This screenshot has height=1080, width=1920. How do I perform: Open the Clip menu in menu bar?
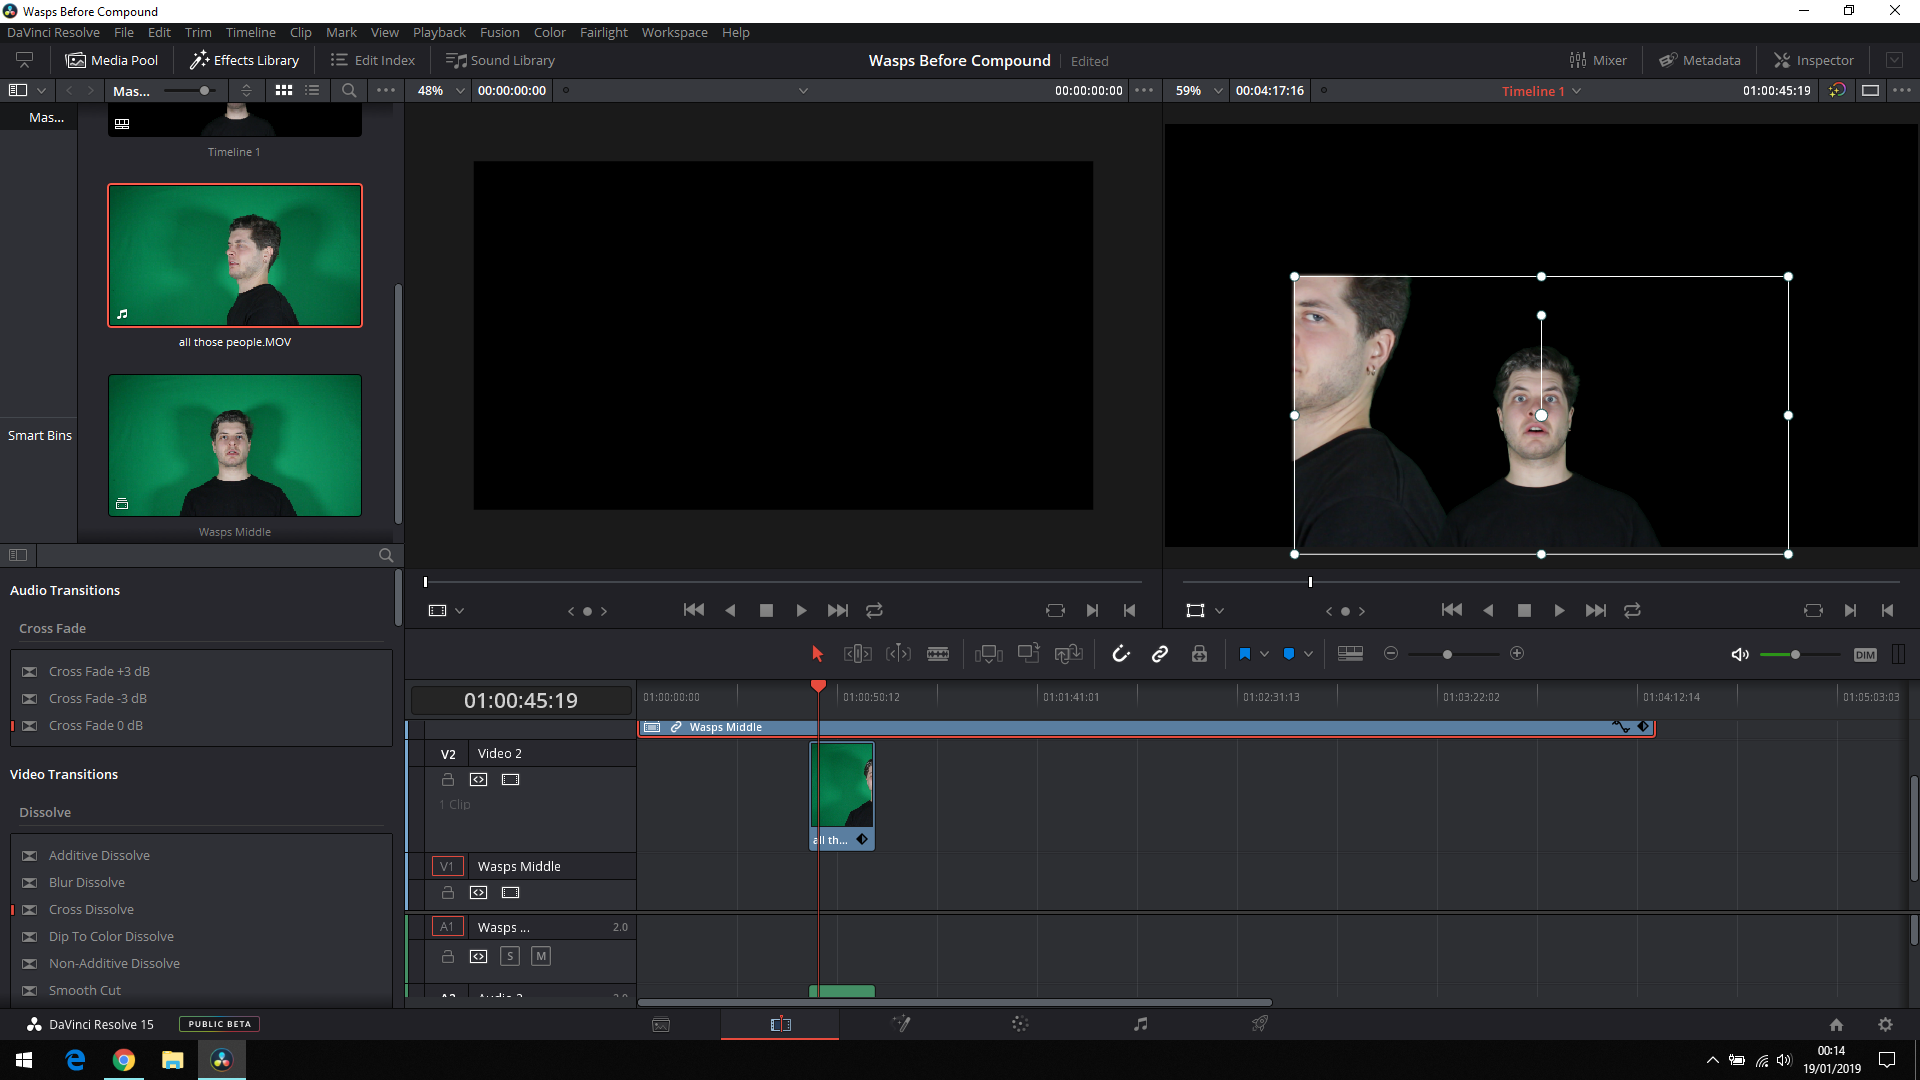299,32
